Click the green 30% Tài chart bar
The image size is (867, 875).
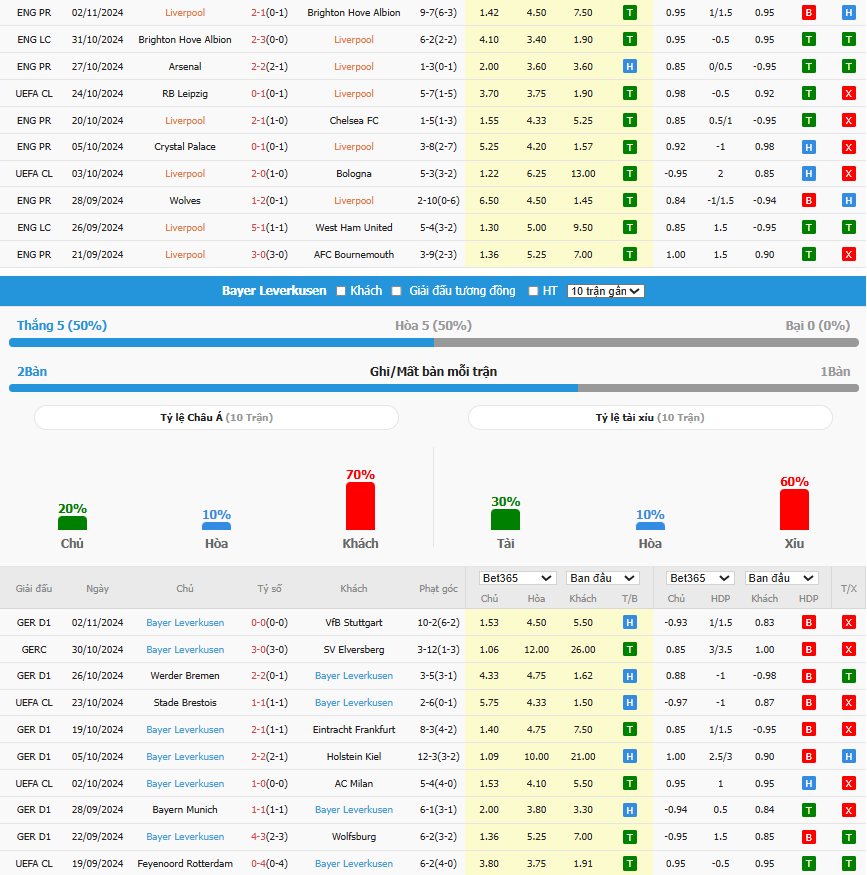click(505, 520)
